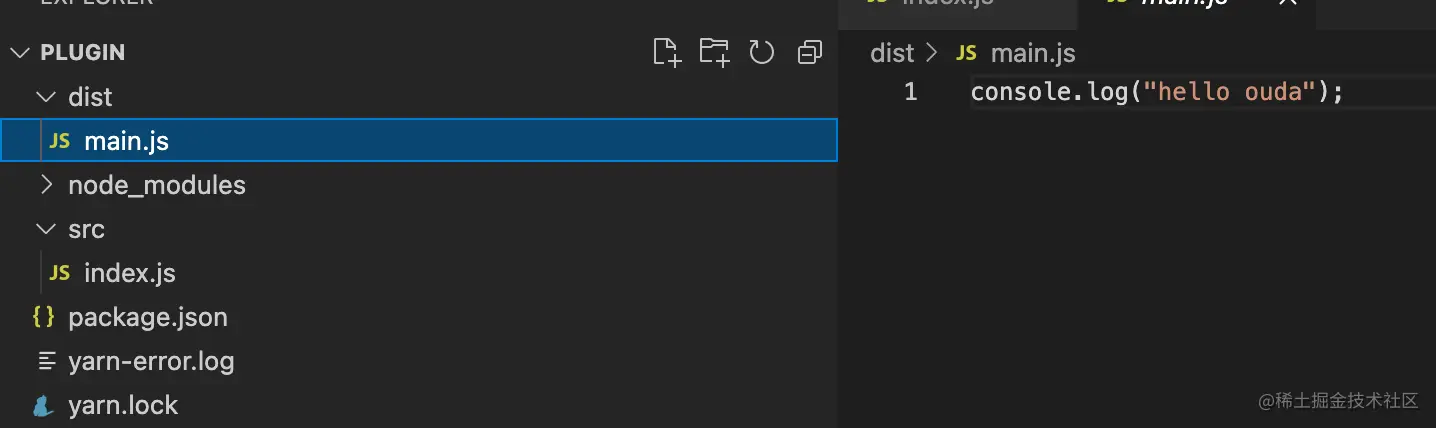Click line number 1 in the gutter
This screenshot has width=1436, height=428.
point(910,92)
